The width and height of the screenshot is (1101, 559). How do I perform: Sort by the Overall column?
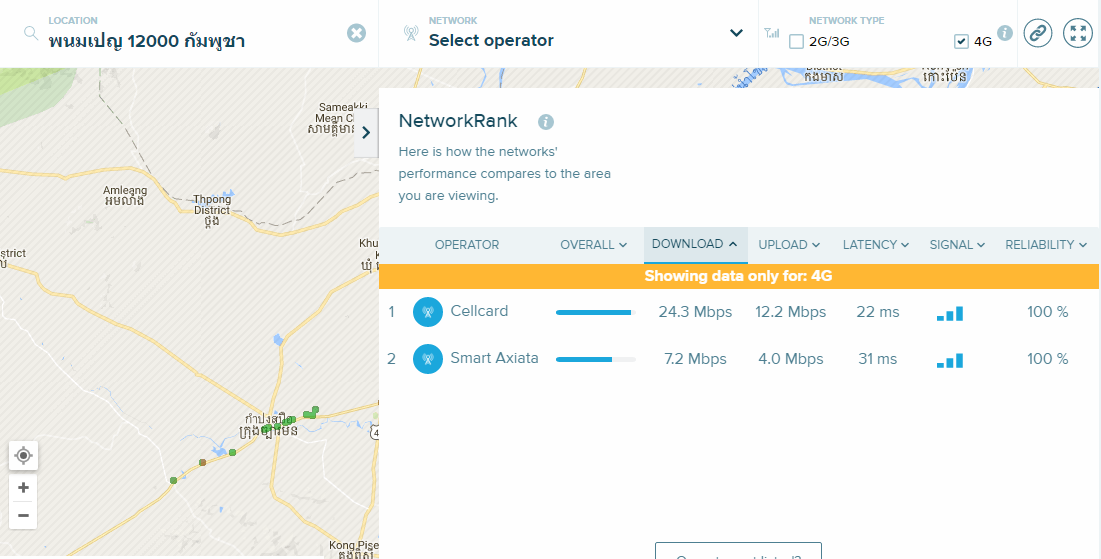click(x=593, y=245)
